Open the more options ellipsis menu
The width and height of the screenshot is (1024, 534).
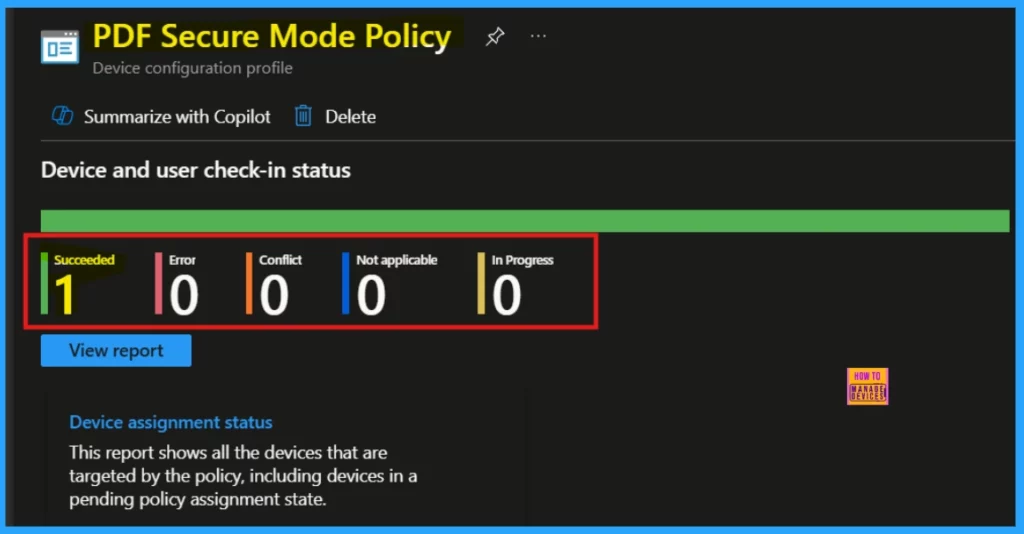coord(538,37)
